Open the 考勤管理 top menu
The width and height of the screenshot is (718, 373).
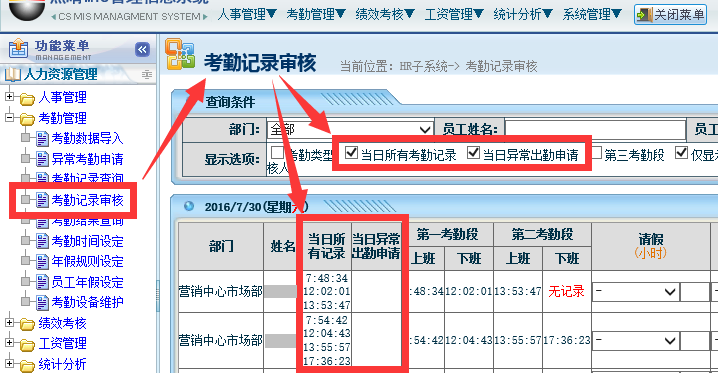pos(315,14)
